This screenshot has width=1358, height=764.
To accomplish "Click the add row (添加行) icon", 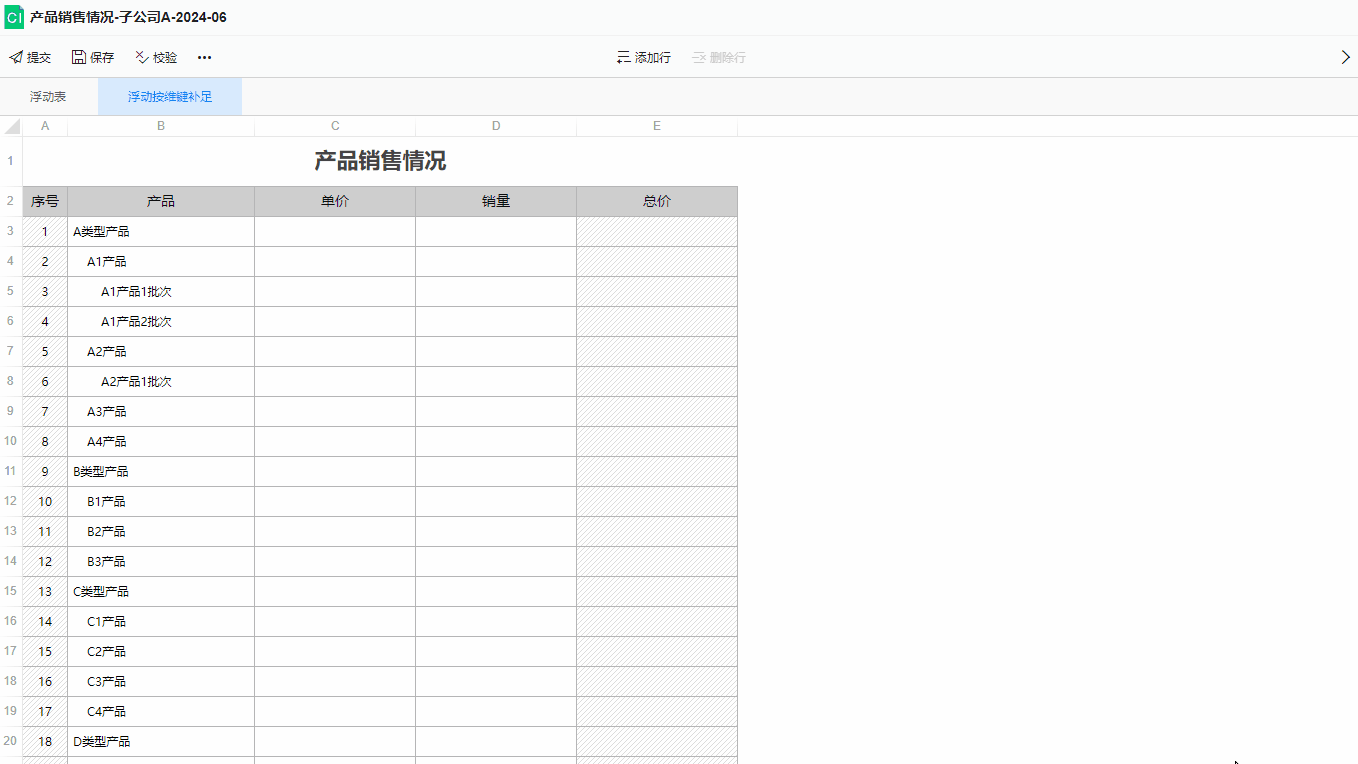I will point(623,58).
